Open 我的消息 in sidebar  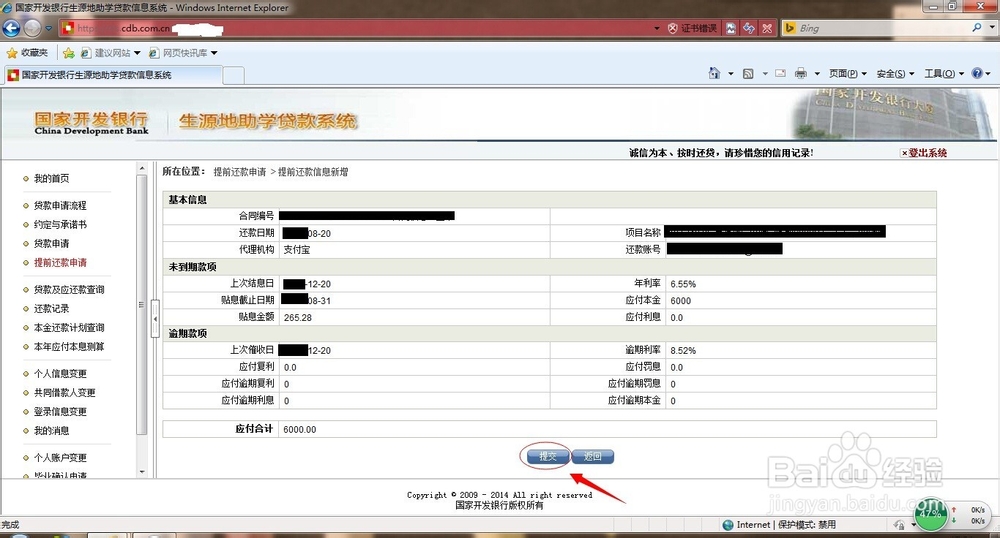(x=51, y=431)
